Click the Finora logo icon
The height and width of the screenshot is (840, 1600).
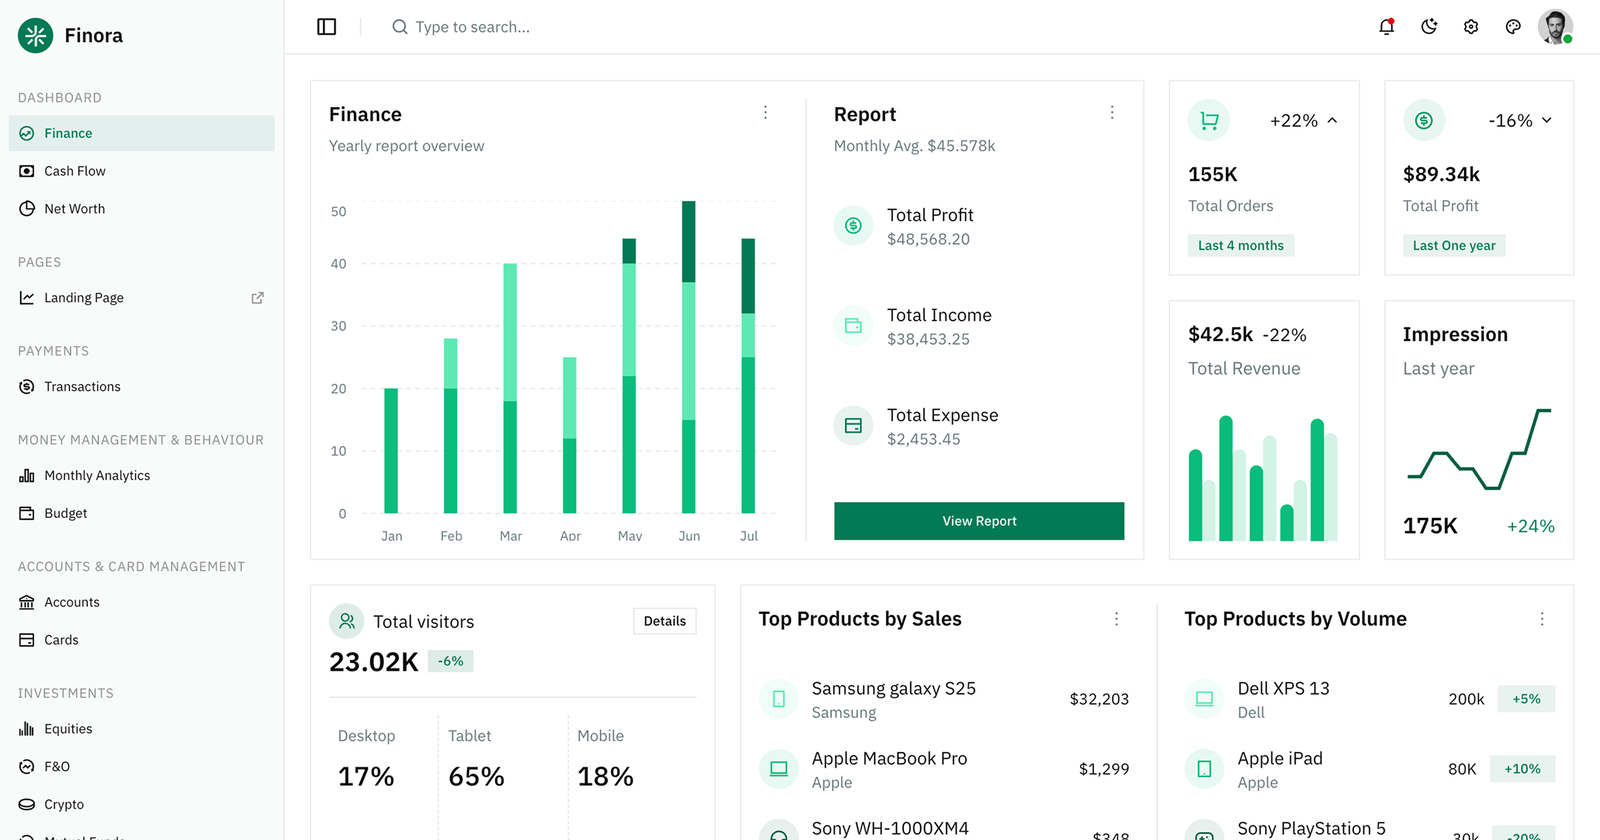[x=36, y=35]
